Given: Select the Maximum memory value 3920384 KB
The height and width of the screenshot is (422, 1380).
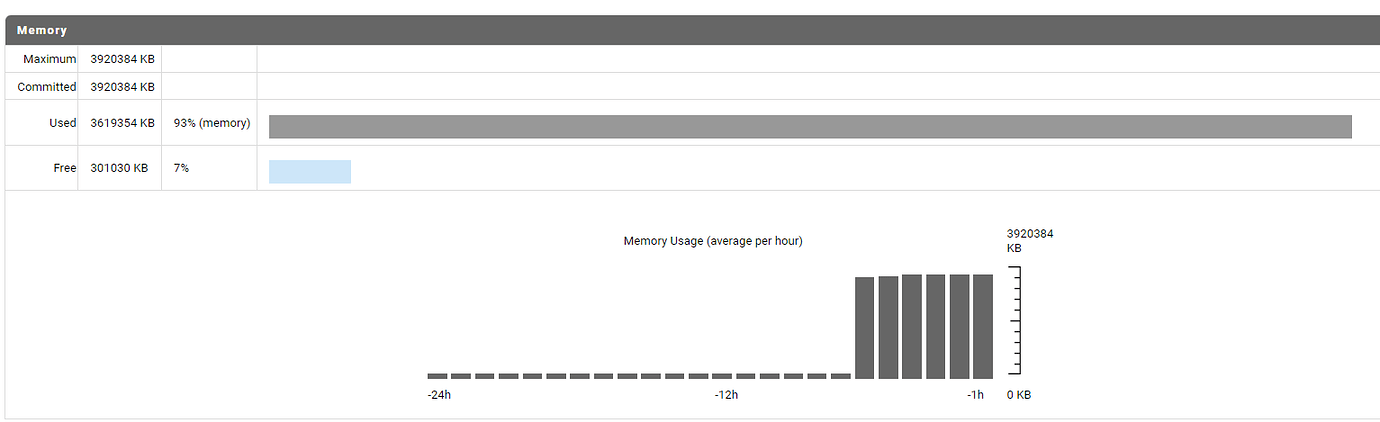Looking at the screenshot, I should click(122, 59).
